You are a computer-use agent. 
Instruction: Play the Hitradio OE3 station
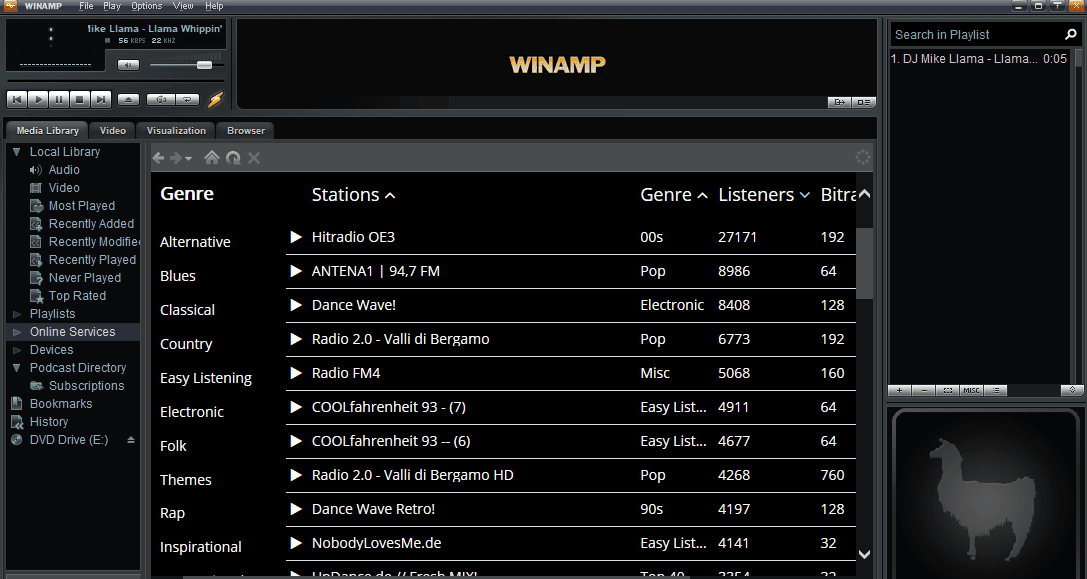(x=296, y=237)
